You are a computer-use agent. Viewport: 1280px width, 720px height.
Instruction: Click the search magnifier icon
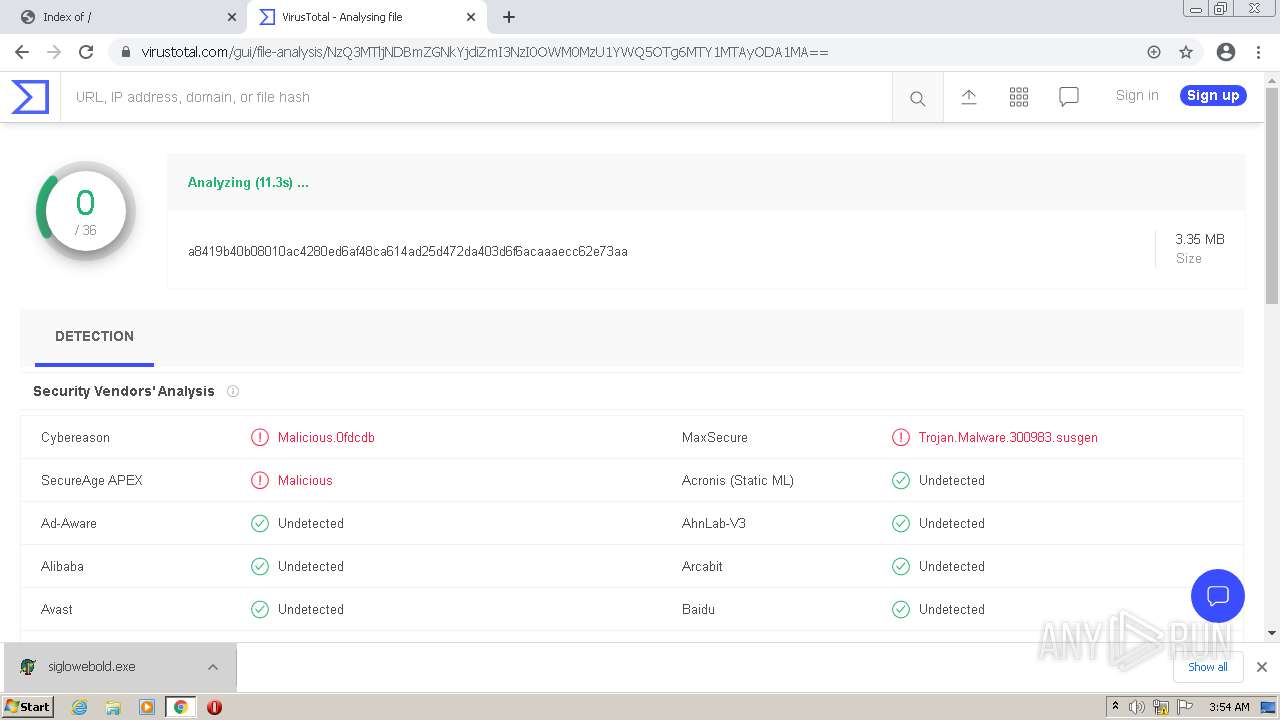click(917, 98)
